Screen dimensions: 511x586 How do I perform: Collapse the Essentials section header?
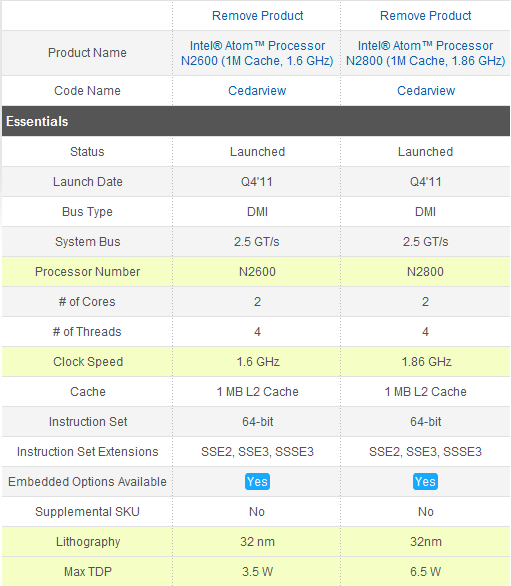click(x=256, y=121)
